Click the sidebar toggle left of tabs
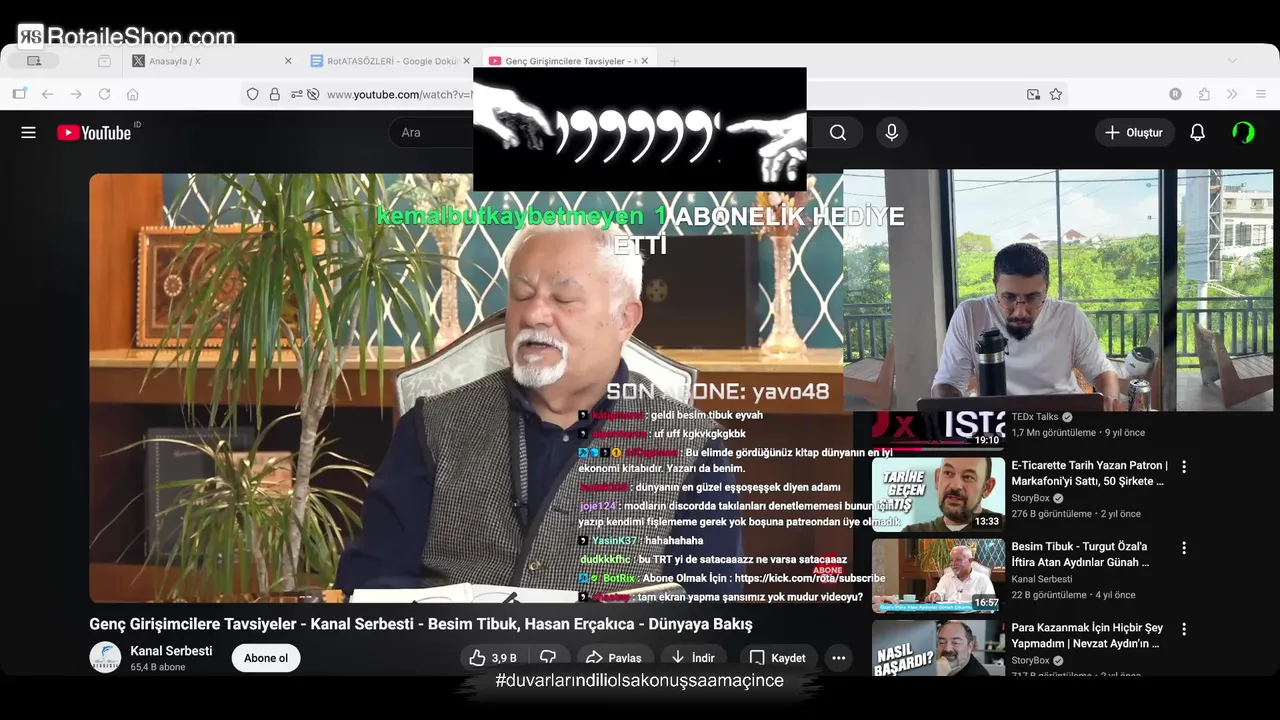The height and width of the screenshot is (720, 1280). (x=104, y=61)
